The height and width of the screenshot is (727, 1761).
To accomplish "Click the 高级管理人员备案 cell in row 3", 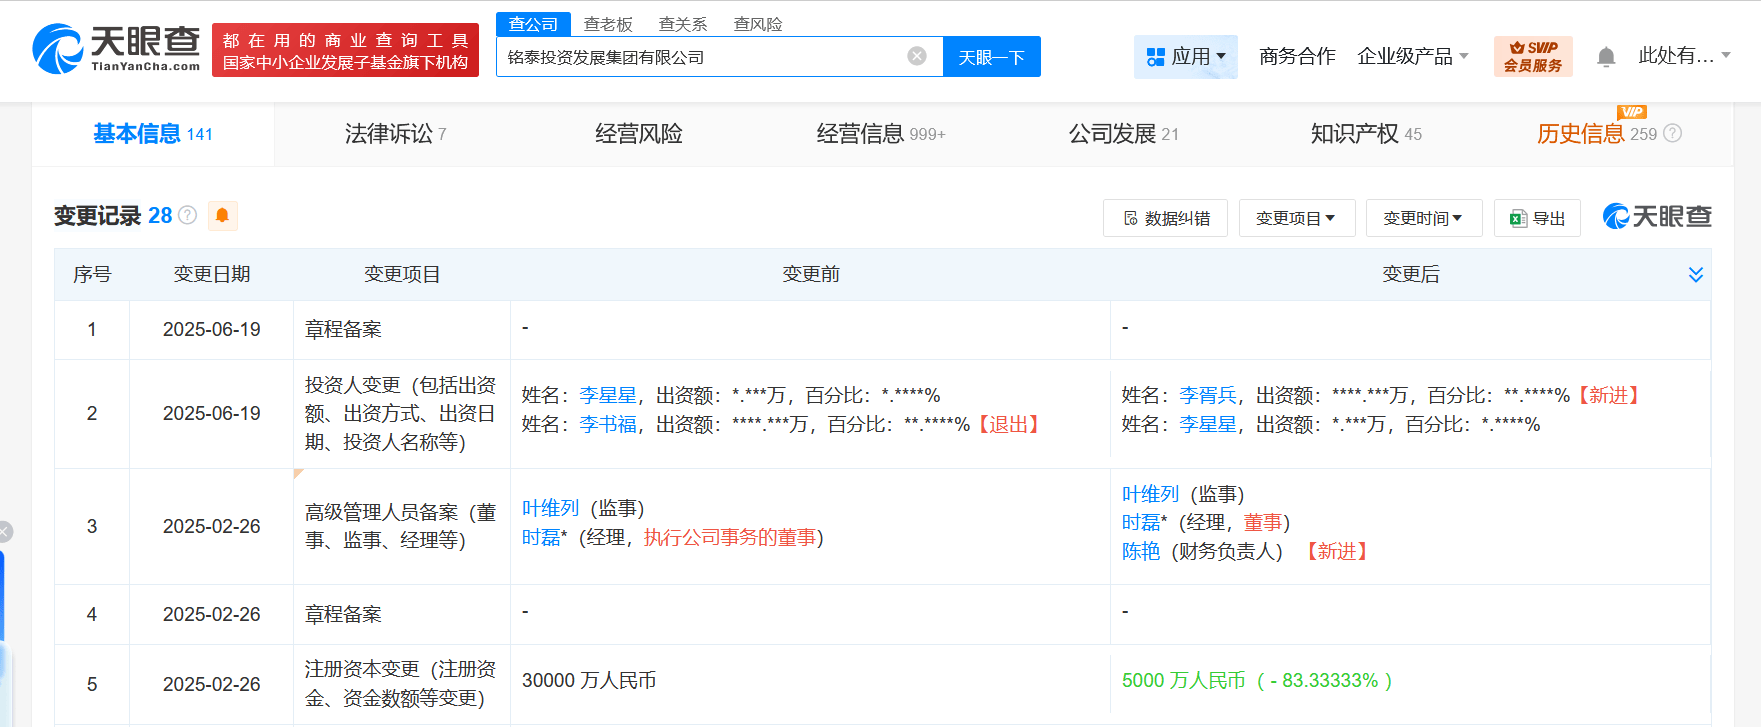I will [401, 526].
